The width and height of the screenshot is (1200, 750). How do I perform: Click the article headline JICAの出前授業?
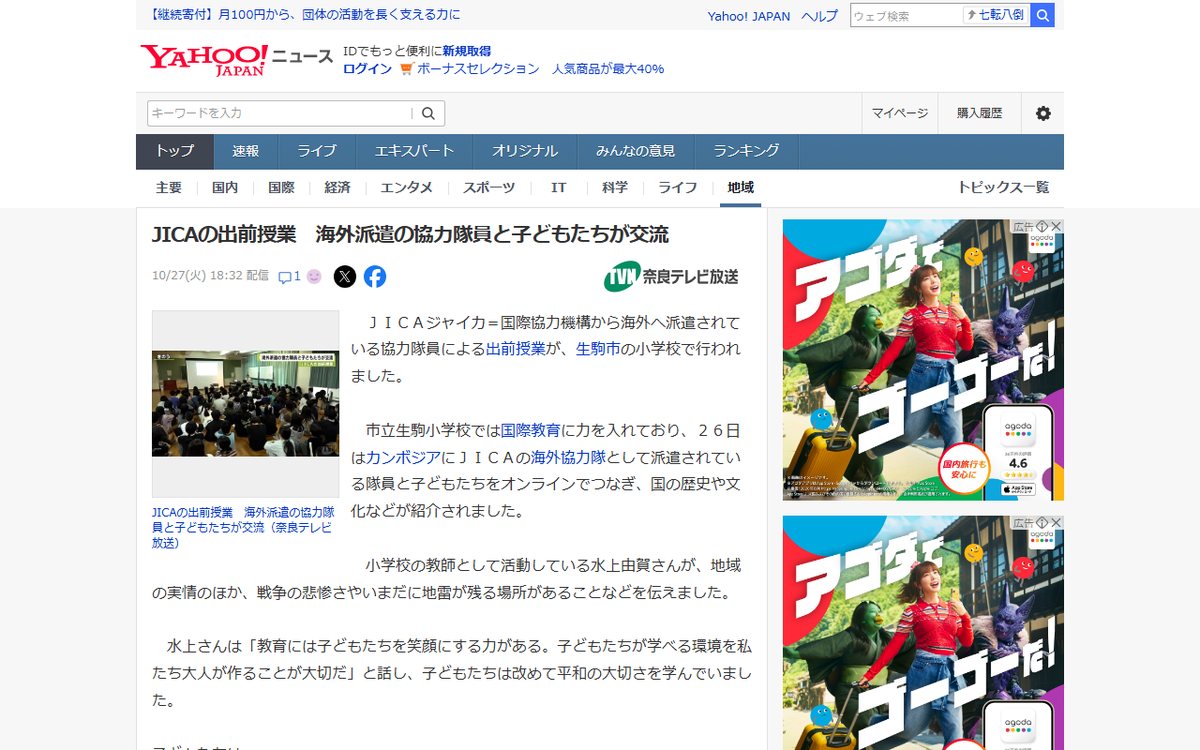410,234
